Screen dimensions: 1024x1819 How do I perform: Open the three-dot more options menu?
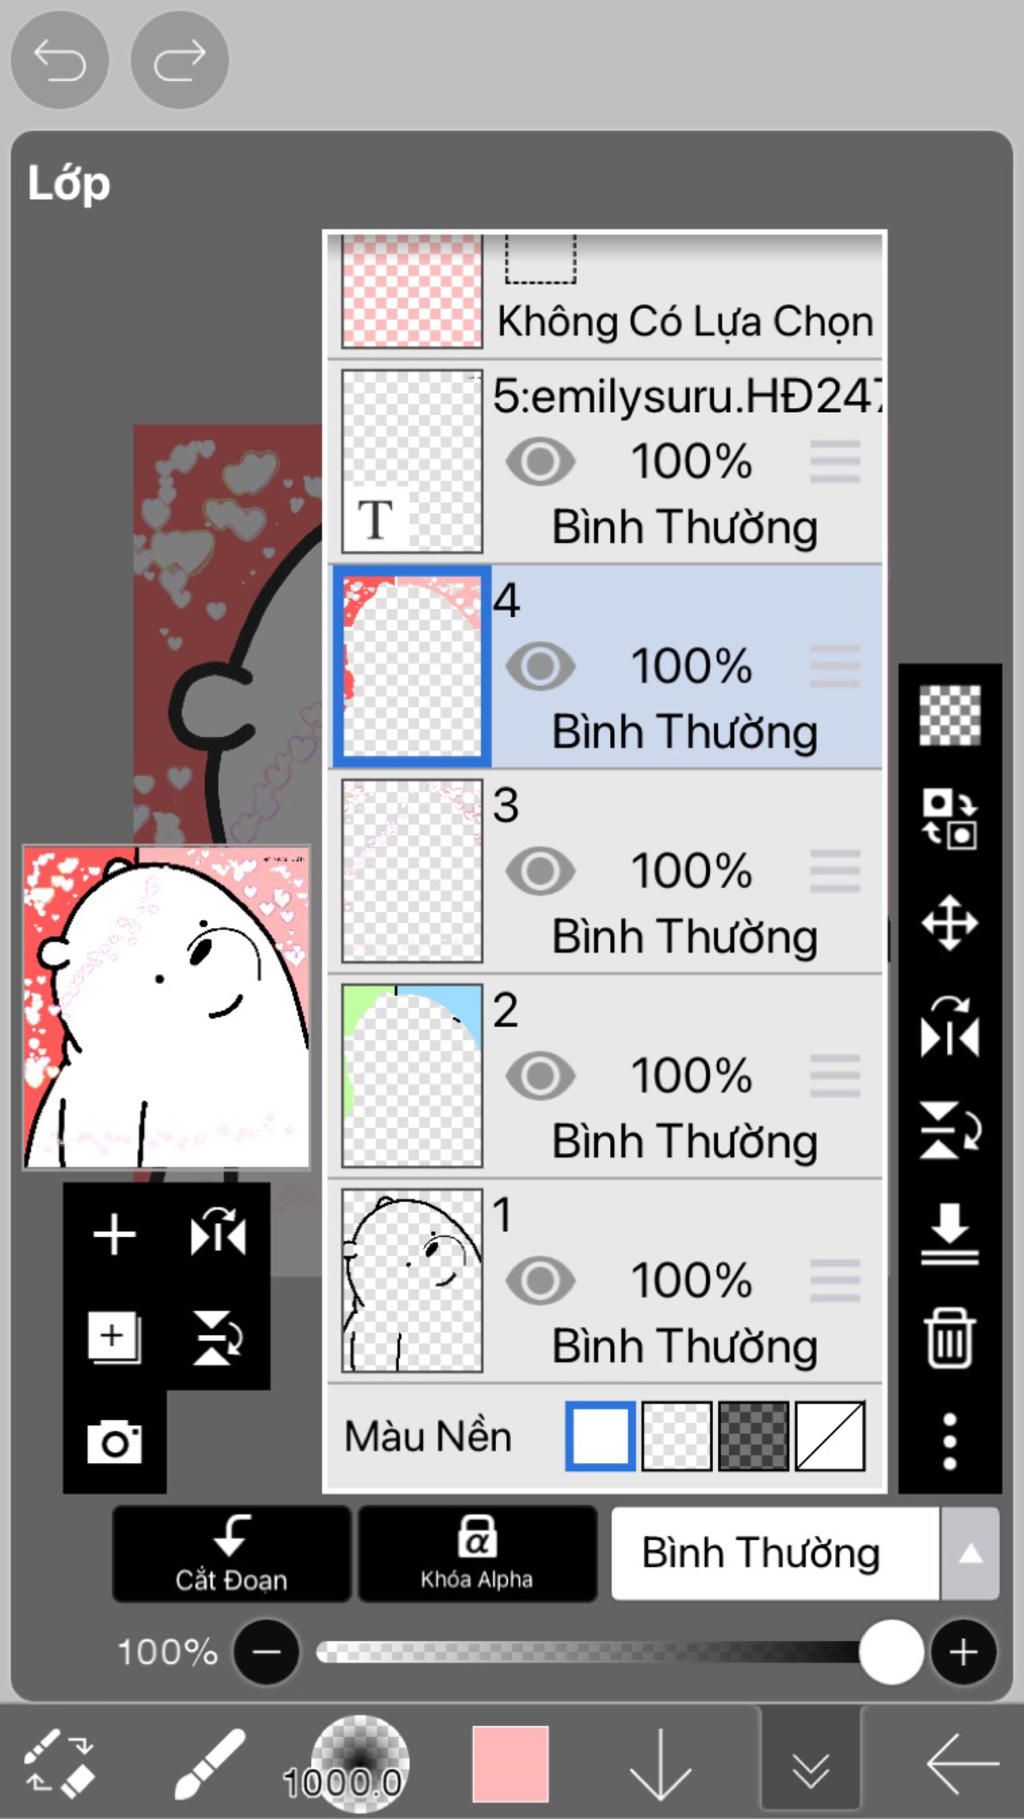coord(949,1441)
